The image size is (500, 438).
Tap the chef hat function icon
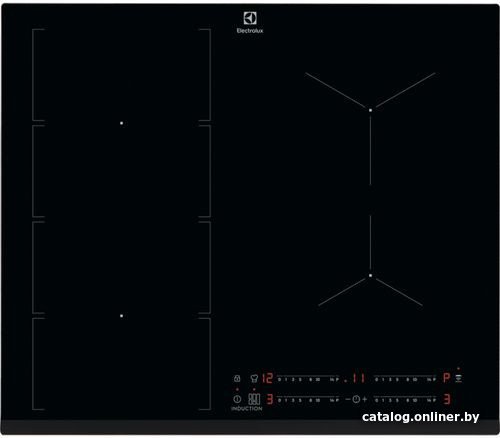pos(254,378)
